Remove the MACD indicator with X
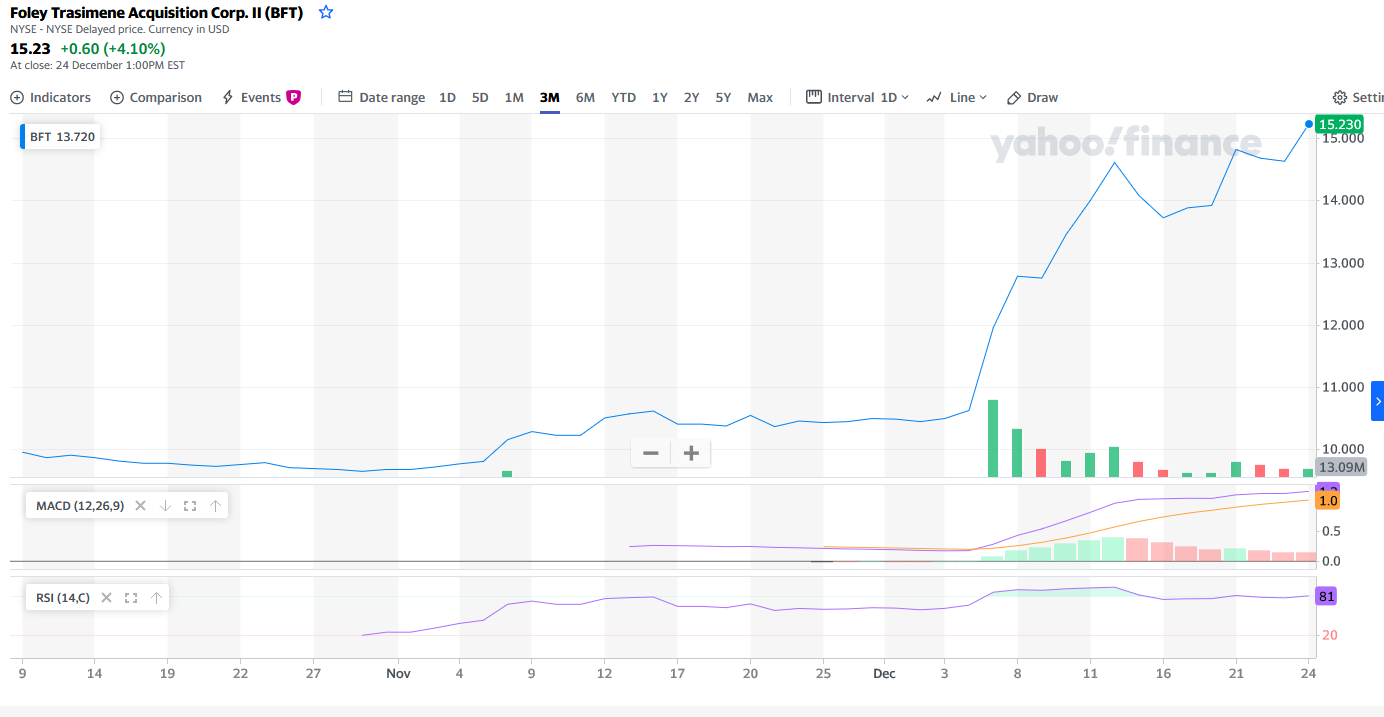Viewport: 1384px width, 717px height. pos(140,506)
